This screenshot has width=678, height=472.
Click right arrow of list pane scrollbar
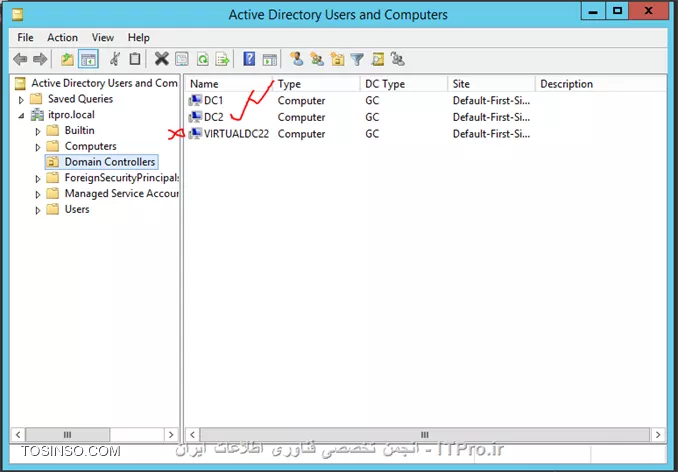[x=658, y=434]
